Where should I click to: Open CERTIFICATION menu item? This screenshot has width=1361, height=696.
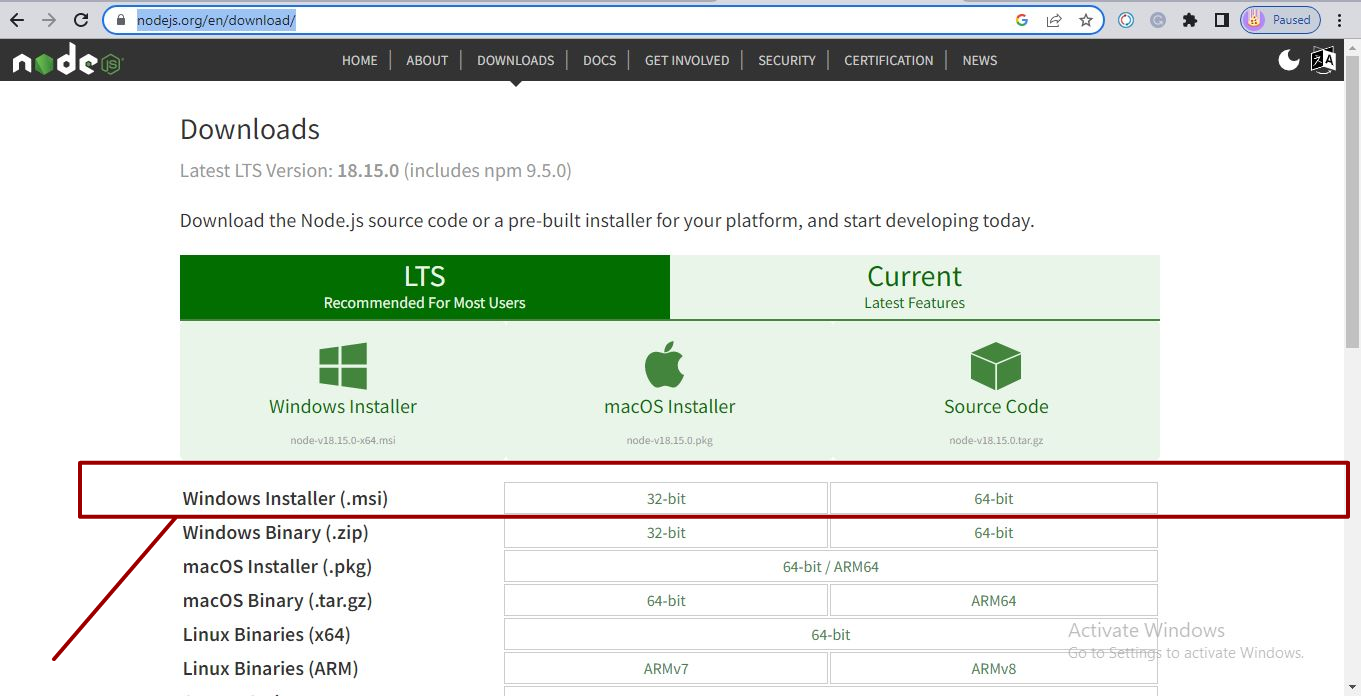point(889,60)
